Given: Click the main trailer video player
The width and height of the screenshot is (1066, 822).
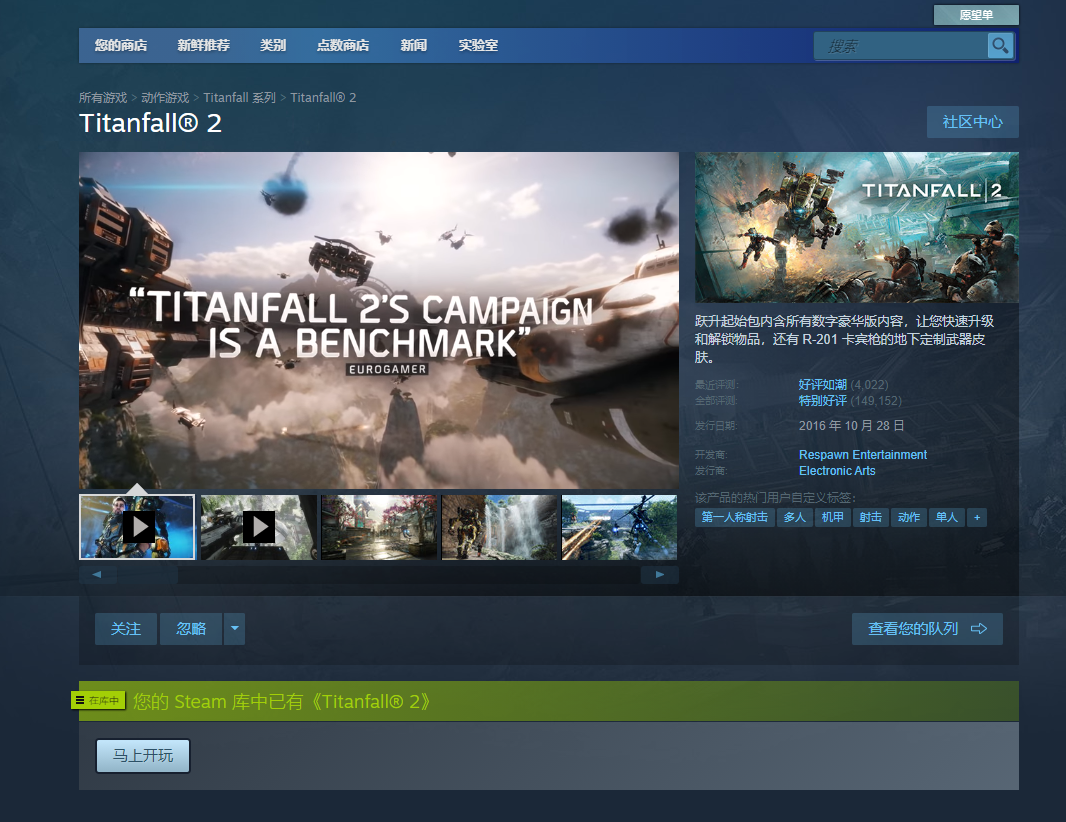Looking at the screenshot, I should pyautogui.click(x=379, y=320).
